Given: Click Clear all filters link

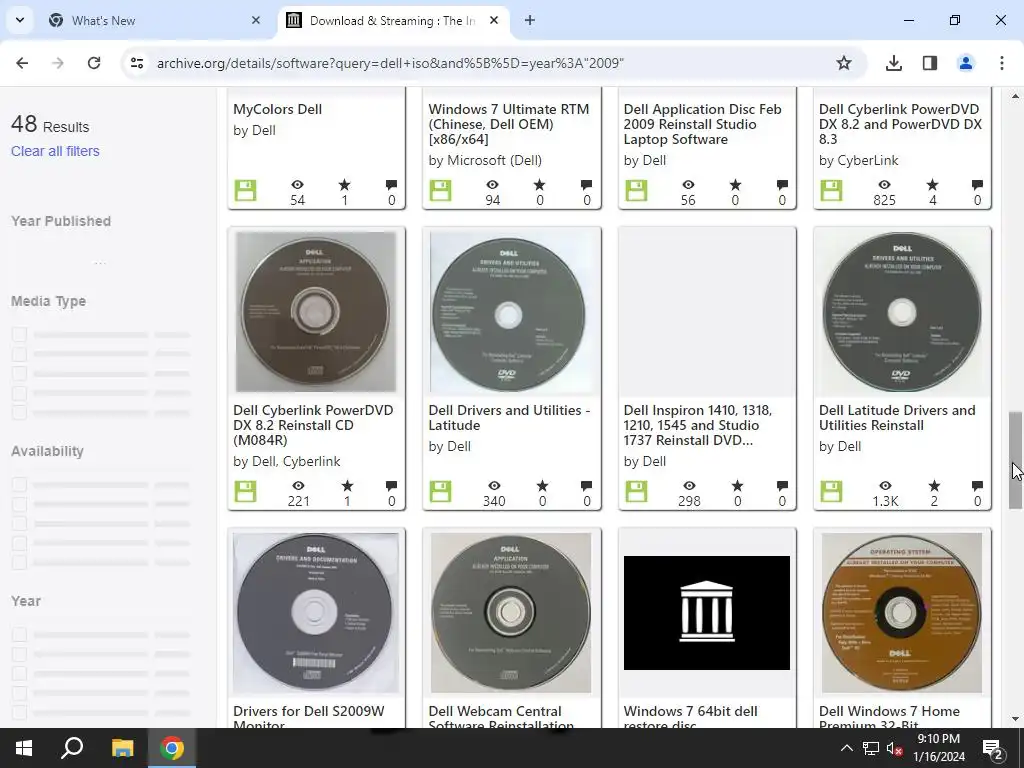Looking at the screenshot, I should 55,151.
